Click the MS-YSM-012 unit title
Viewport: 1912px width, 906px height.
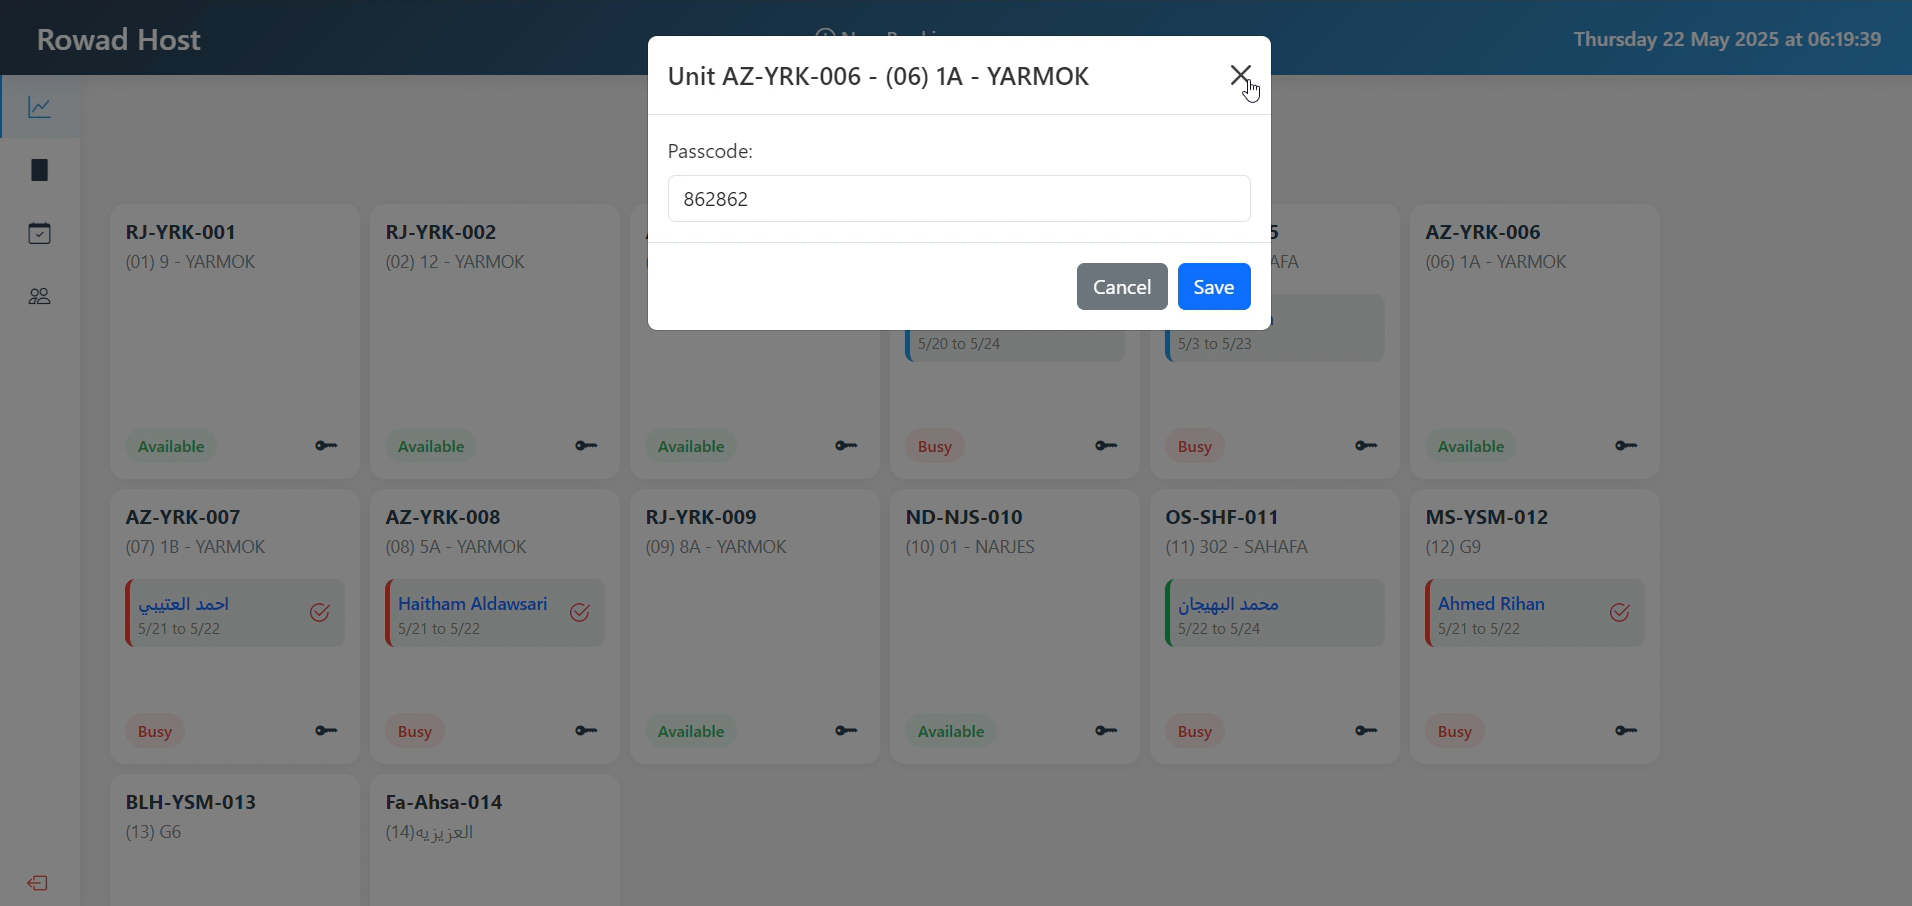point(1487,517)
